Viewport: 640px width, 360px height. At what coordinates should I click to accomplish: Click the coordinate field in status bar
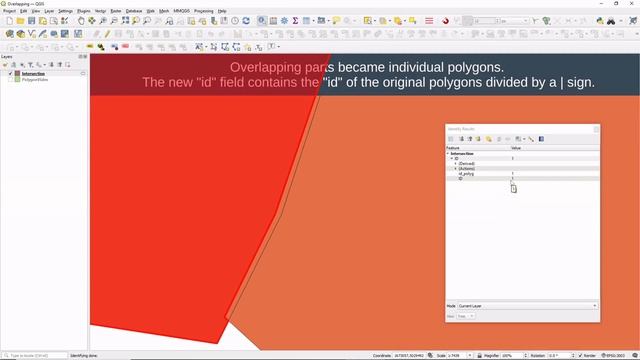410,356
